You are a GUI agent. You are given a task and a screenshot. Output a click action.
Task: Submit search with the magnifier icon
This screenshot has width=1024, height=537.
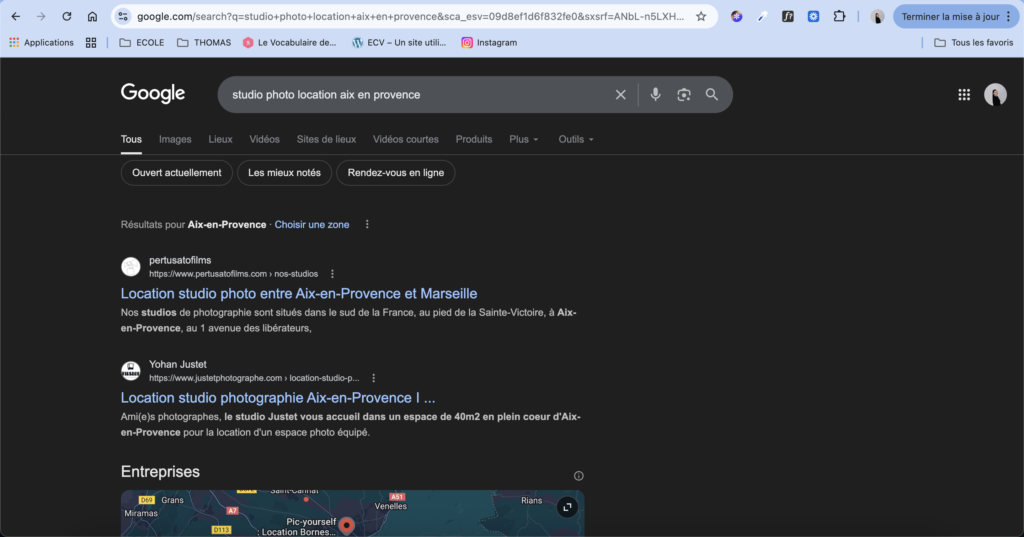coord(712,95)
